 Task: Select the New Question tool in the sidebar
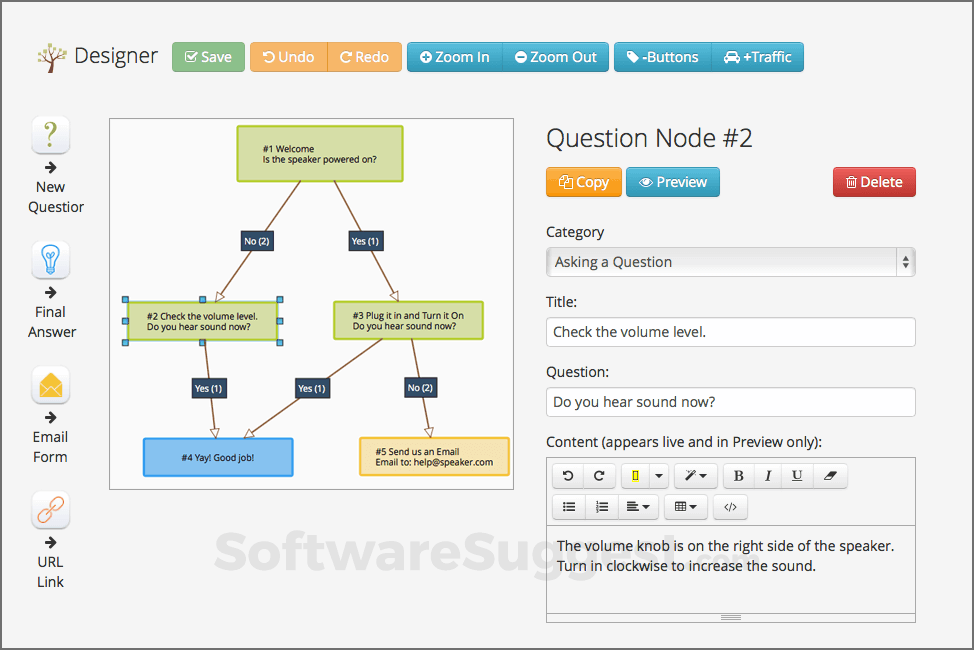tap(50, 135)
